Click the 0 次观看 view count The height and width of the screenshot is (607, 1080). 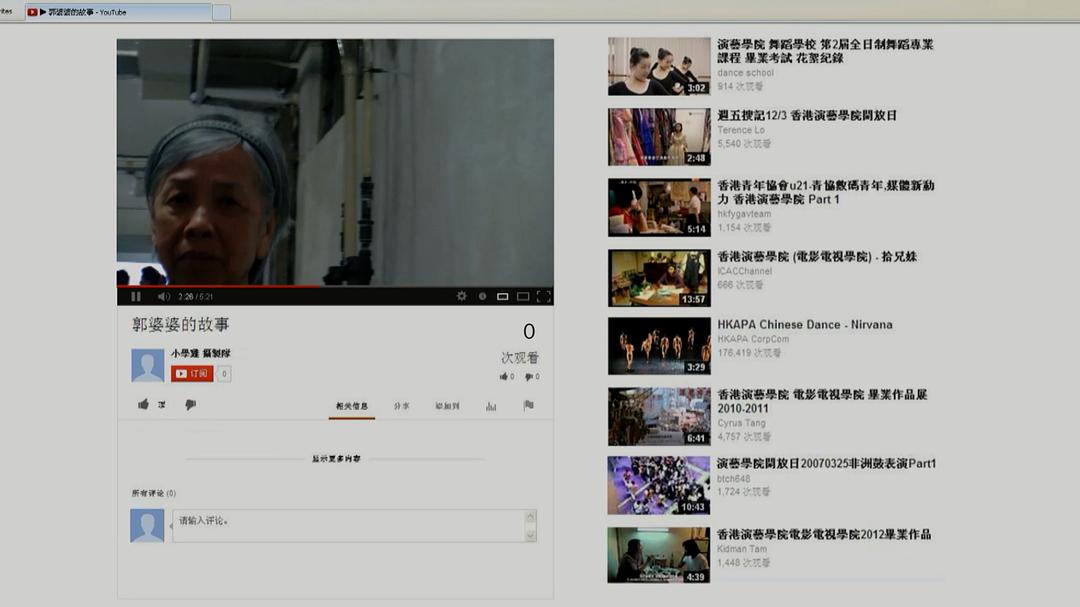(521, 342)
